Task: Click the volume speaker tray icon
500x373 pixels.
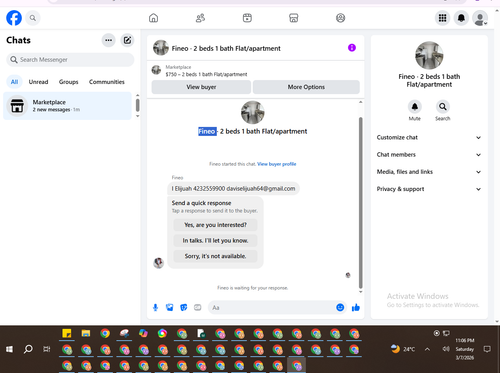Action: click(x=446, y=349)
